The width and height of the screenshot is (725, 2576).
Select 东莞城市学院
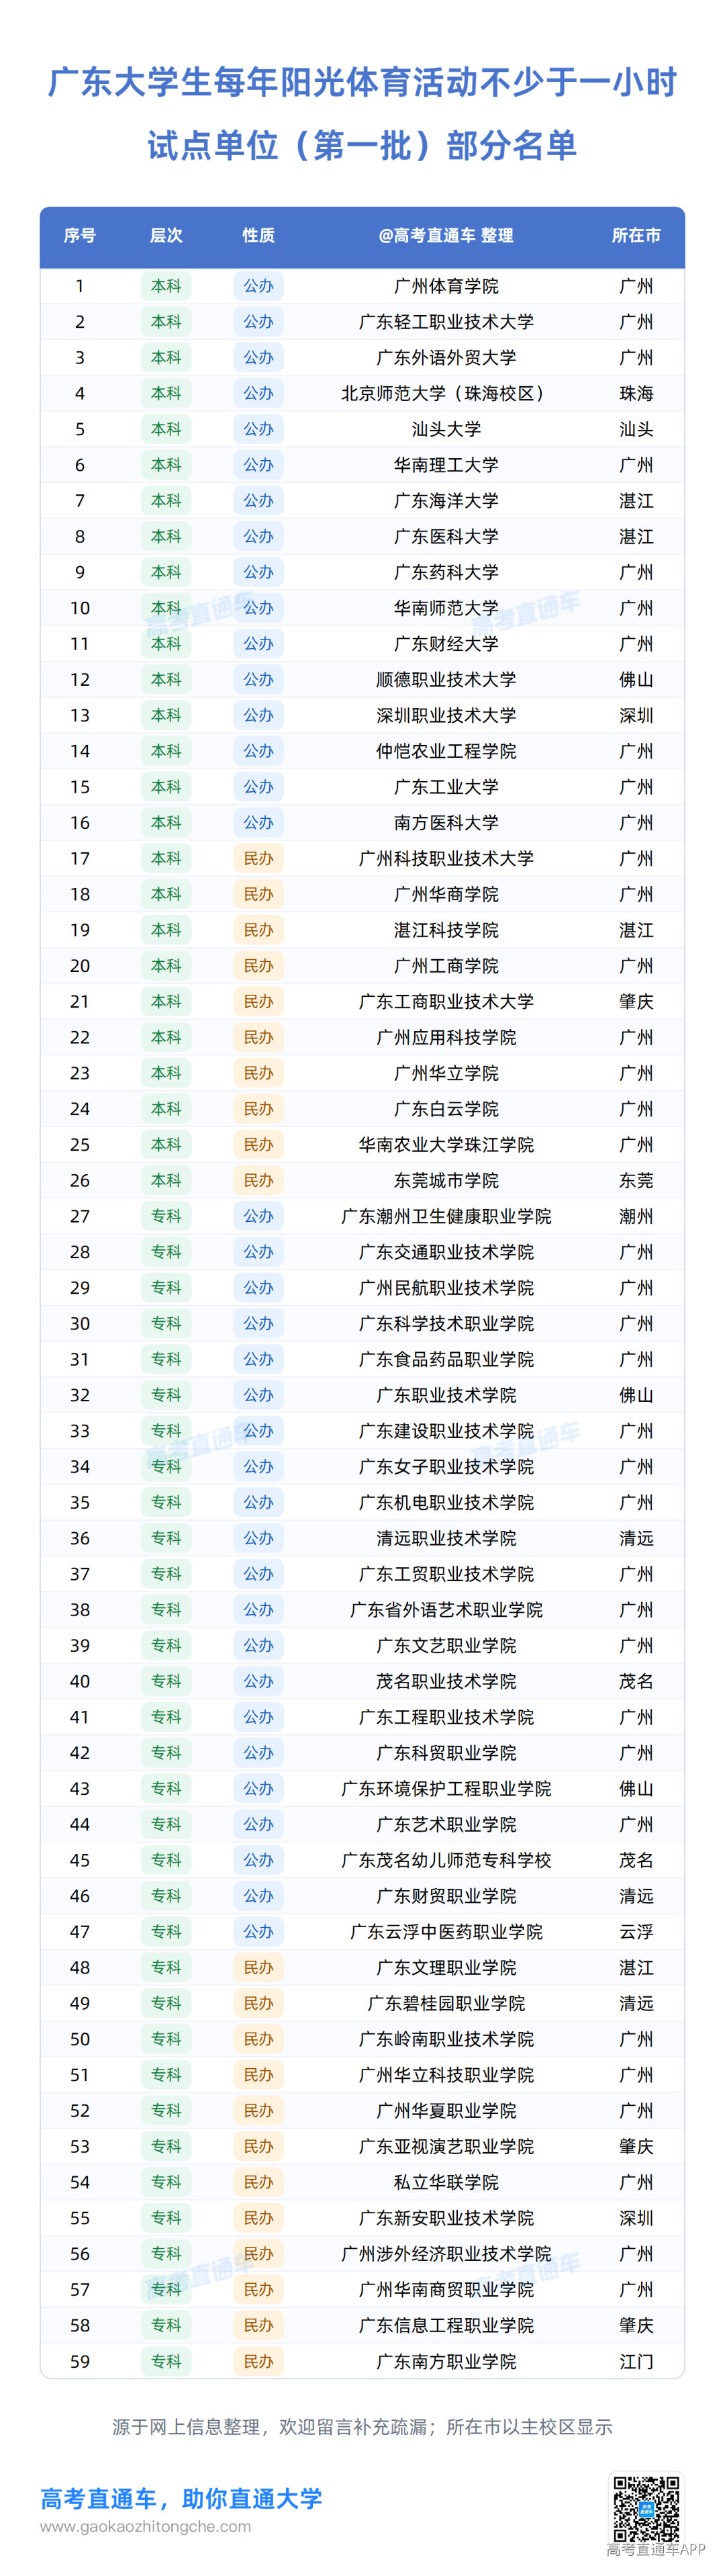(446, 1180)
